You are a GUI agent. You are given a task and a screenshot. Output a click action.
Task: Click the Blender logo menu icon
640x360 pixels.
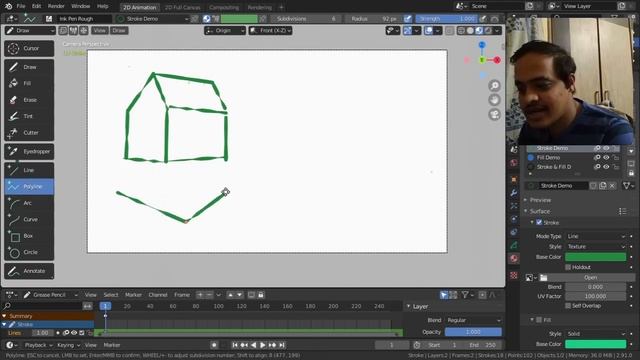point(8,6)
